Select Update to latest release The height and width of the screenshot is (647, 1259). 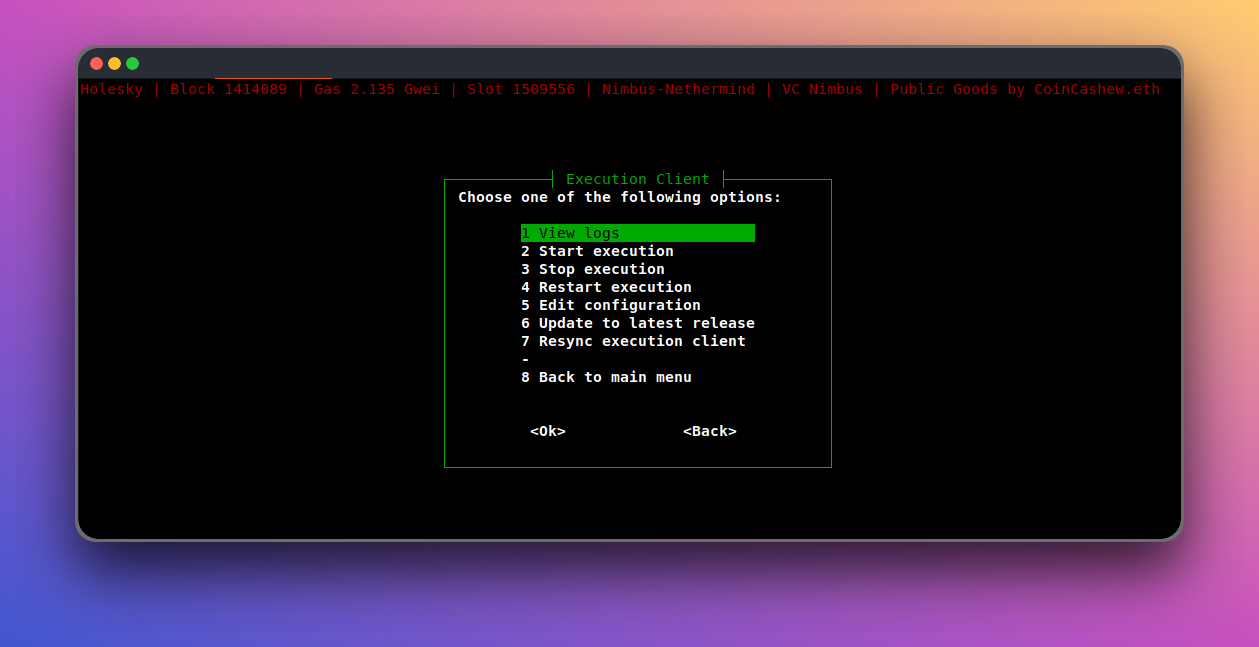(637, 323)
